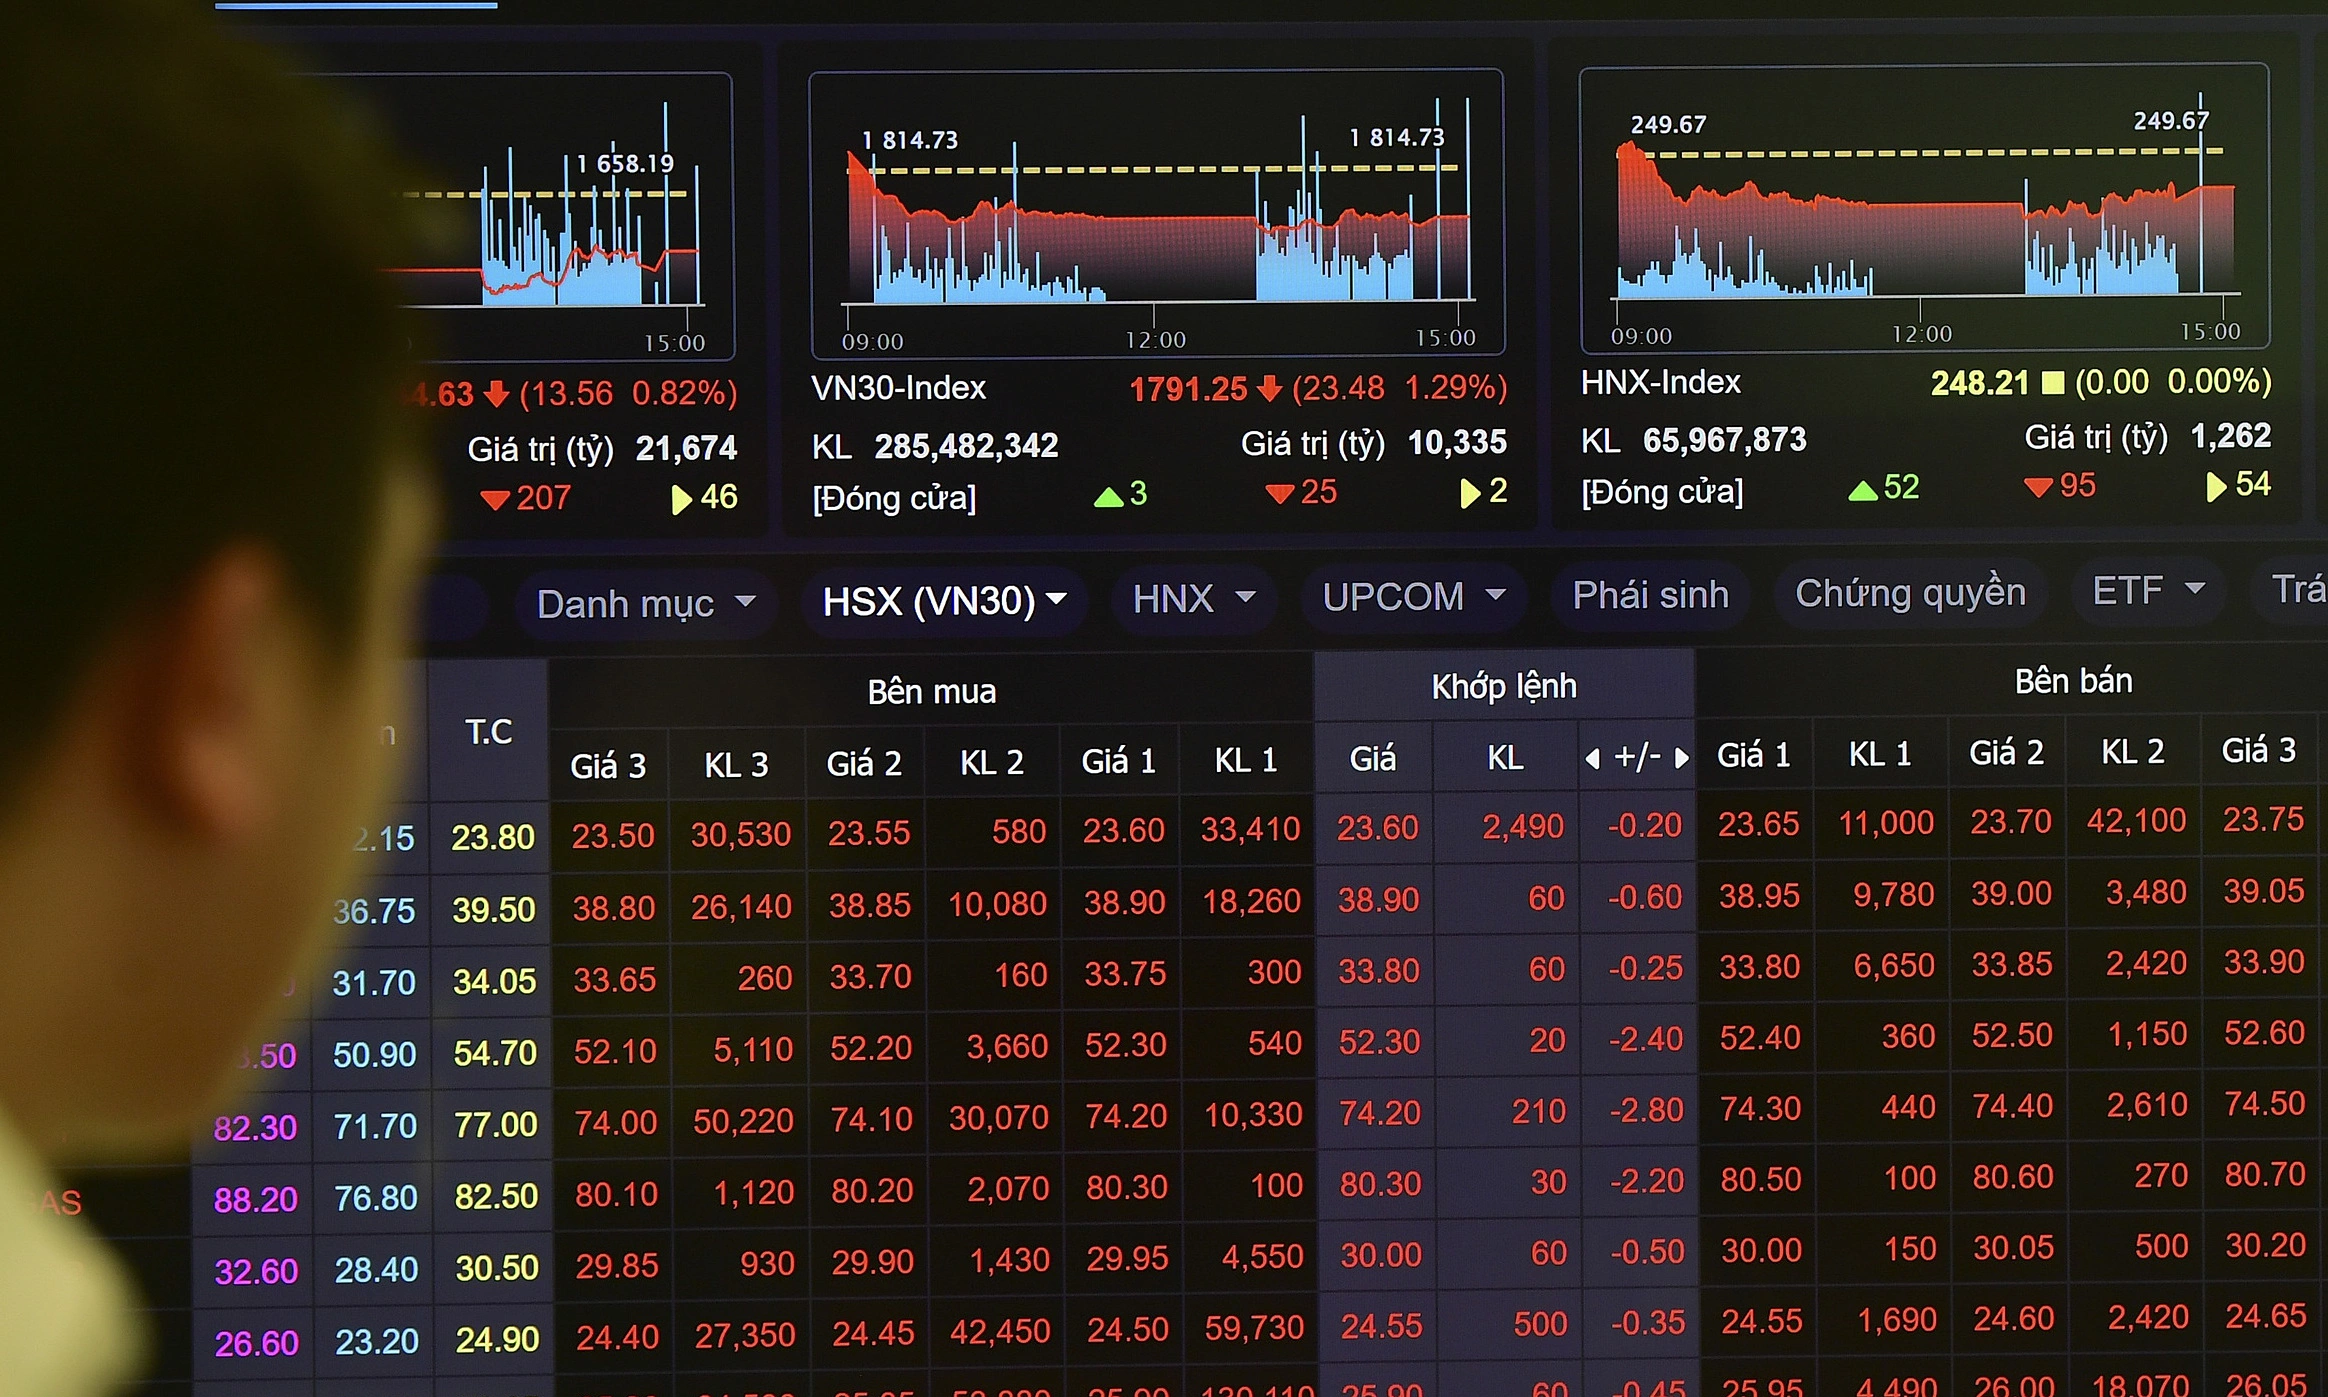
Task: Click the VN30 [Đóng cửa] status label
Action: coord(894,498)
